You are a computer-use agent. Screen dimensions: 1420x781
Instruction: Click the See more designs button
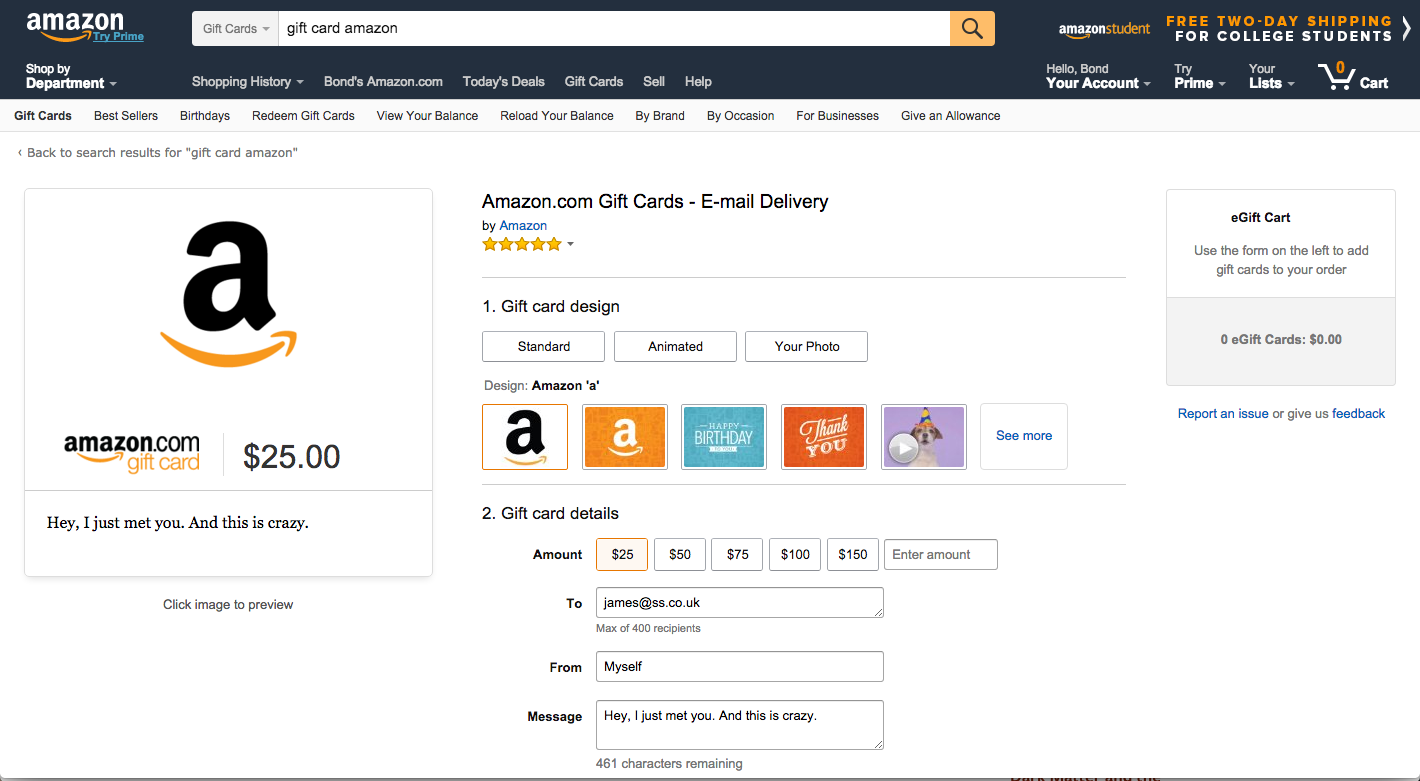[x=1024, y=436]
